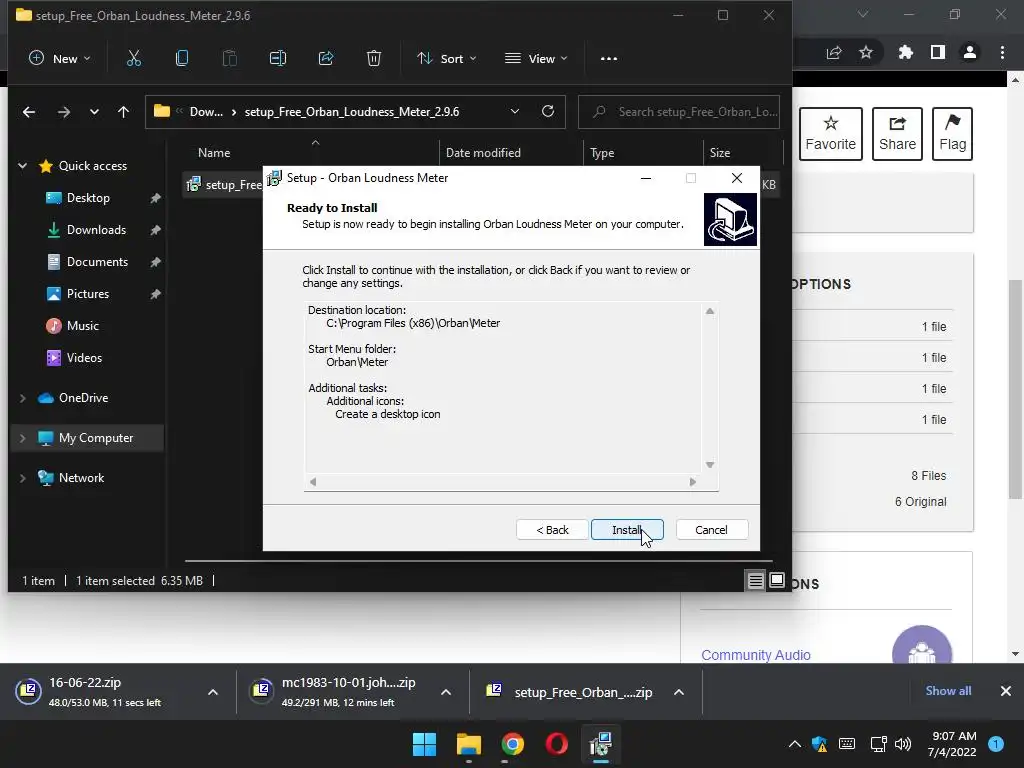Open the browser extensions puzzle icon
The width and height of the screenshot is (1024, 768).
click(x=905, y=52)
